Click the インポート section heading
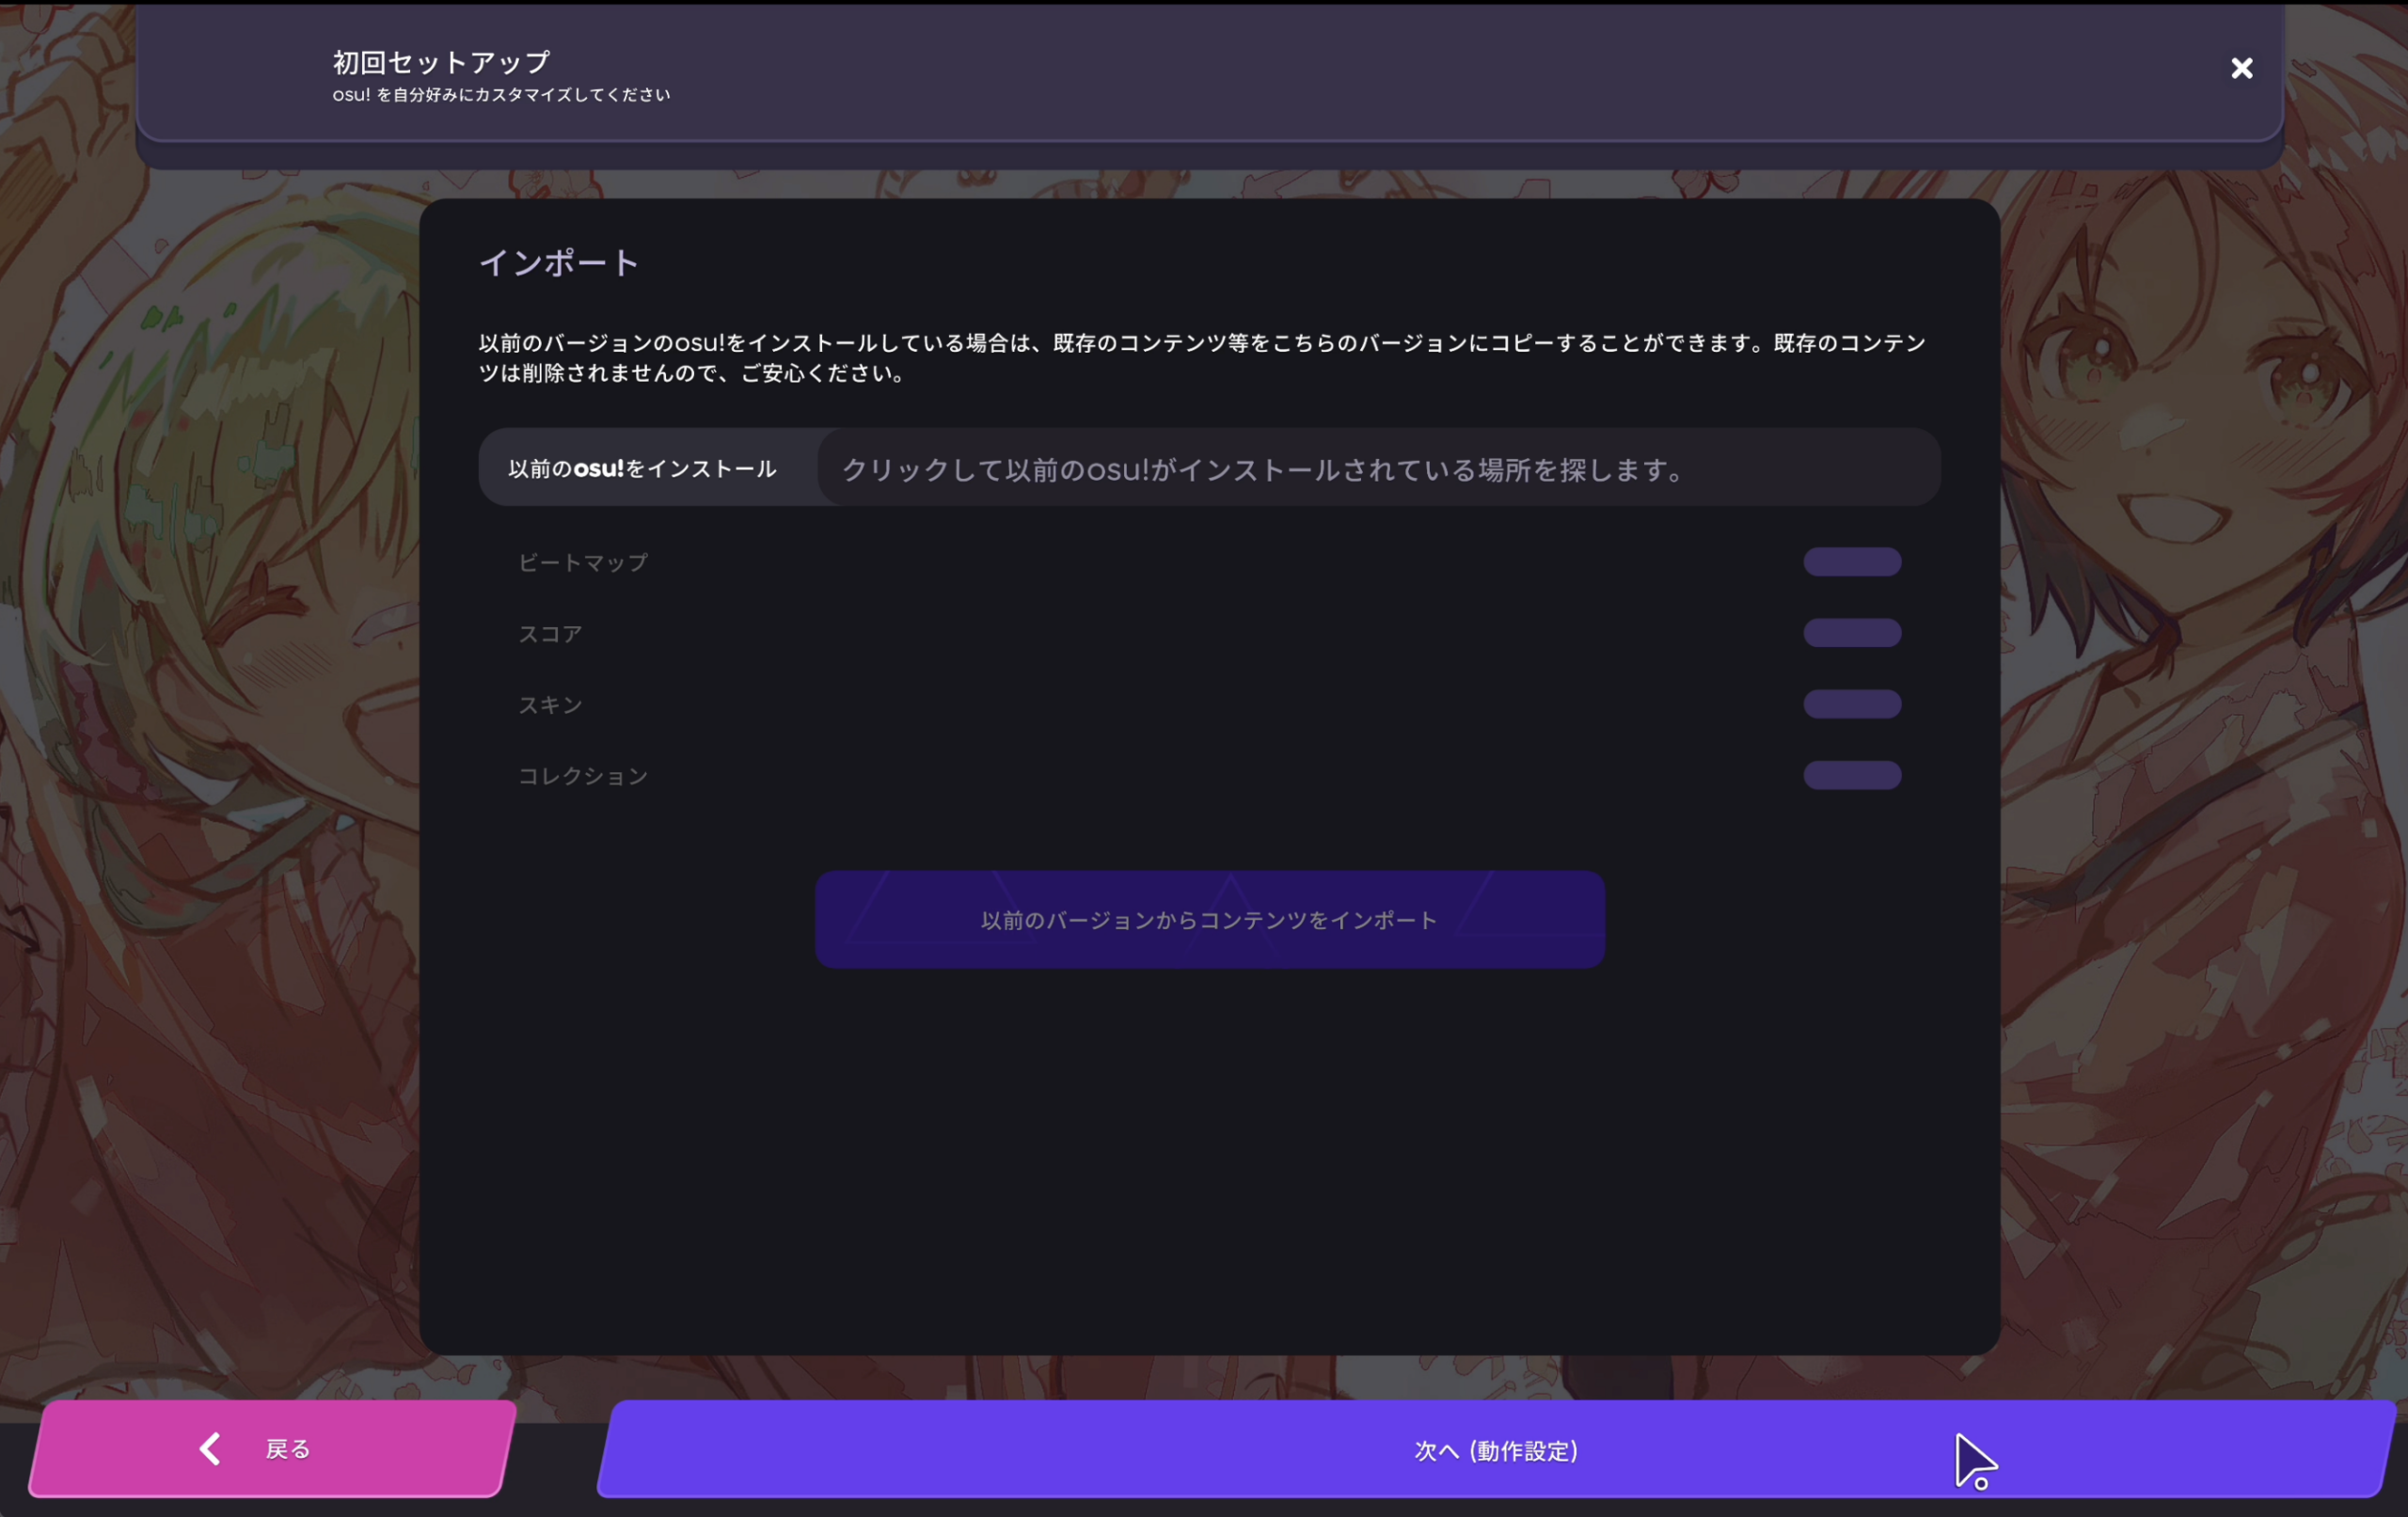The height and width of the screenshot is (1517, 2408). point(559,262)
